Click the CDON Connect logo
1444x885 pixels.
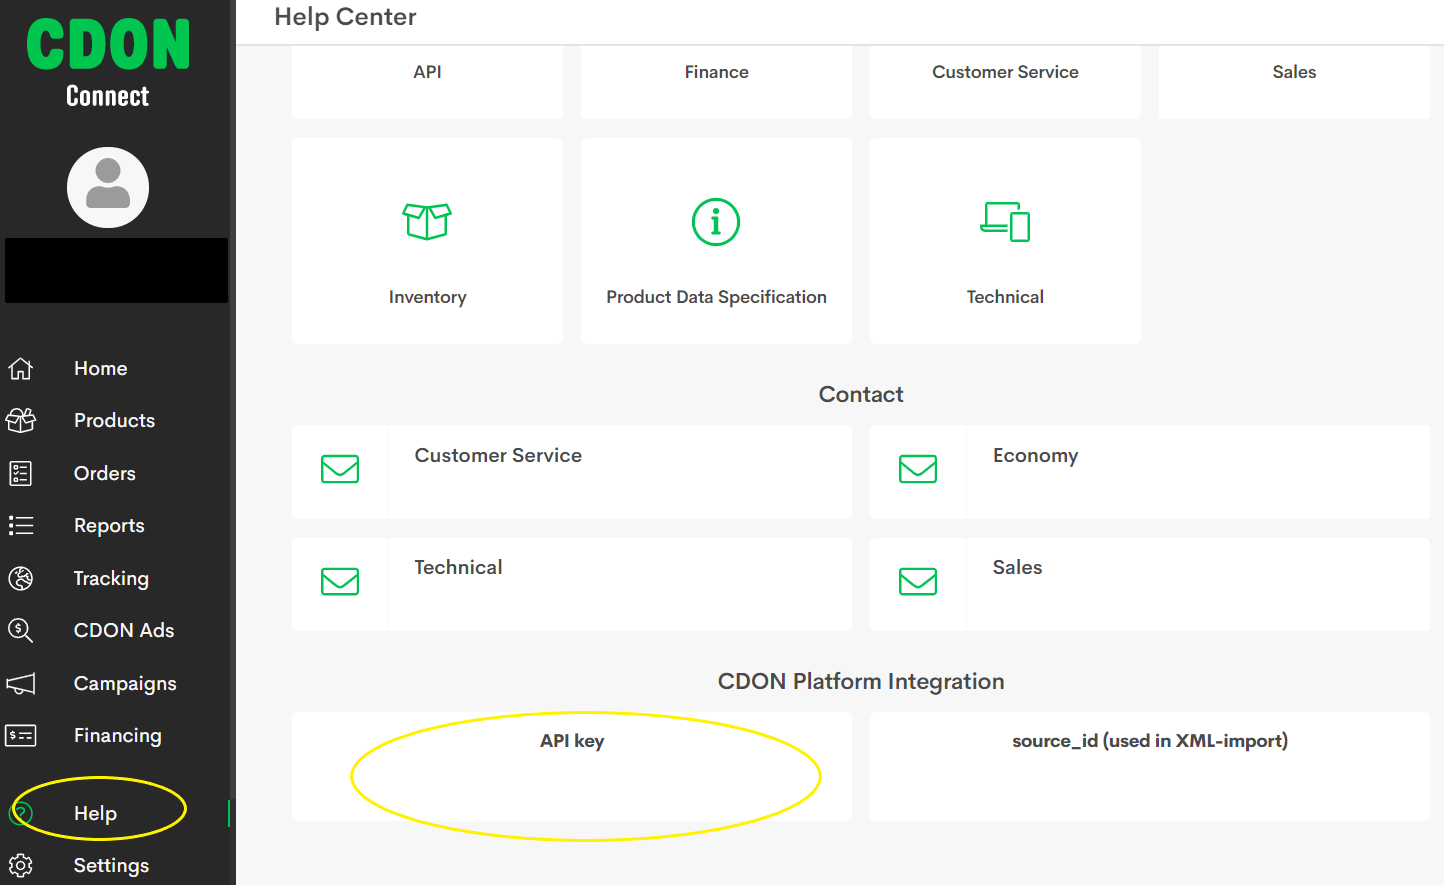(x=108, y=63)
